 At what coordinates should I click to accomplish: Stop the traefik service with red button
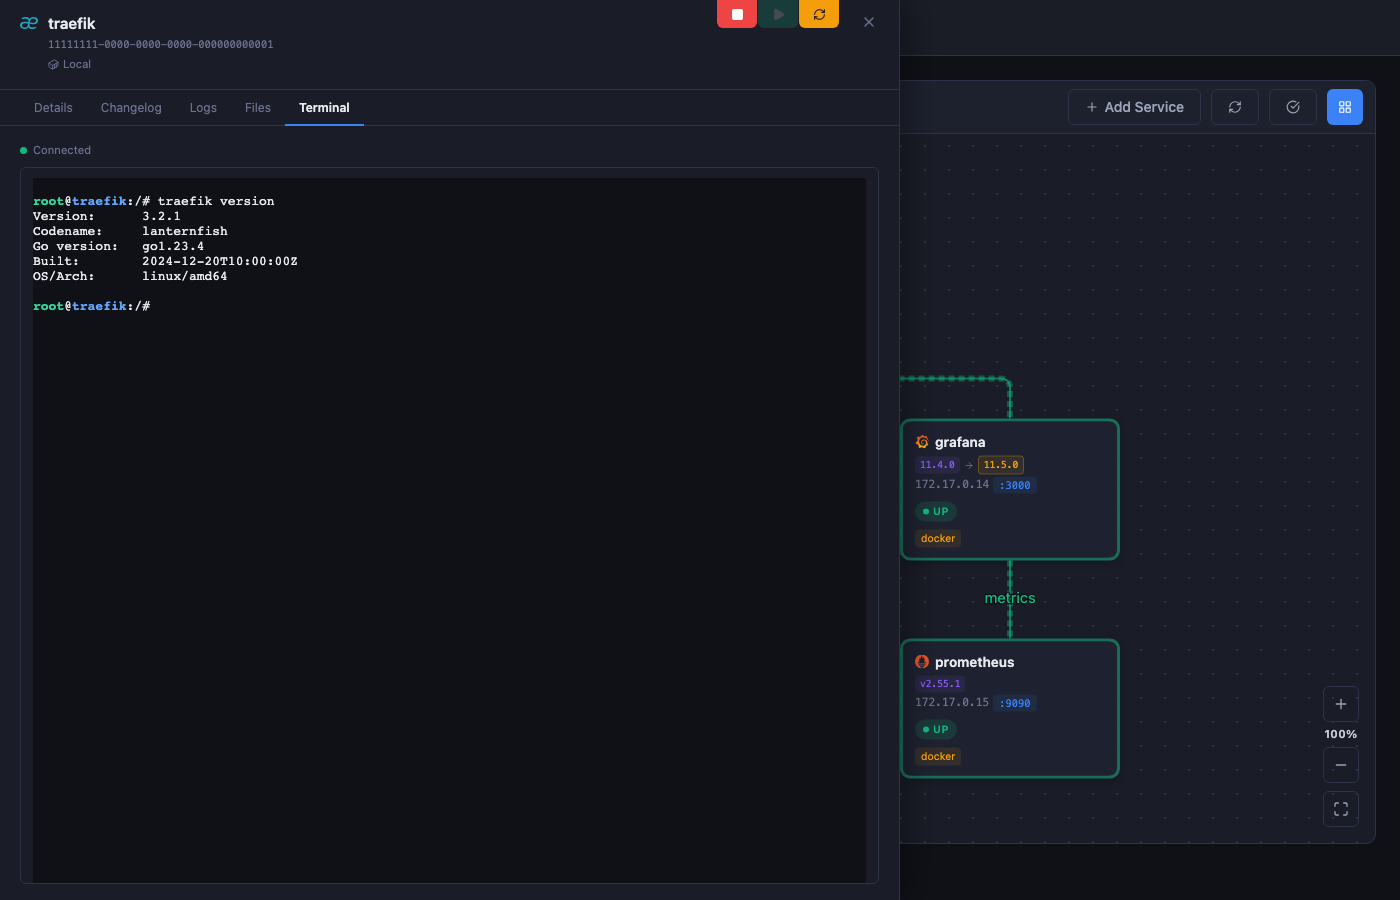(737, 14)
